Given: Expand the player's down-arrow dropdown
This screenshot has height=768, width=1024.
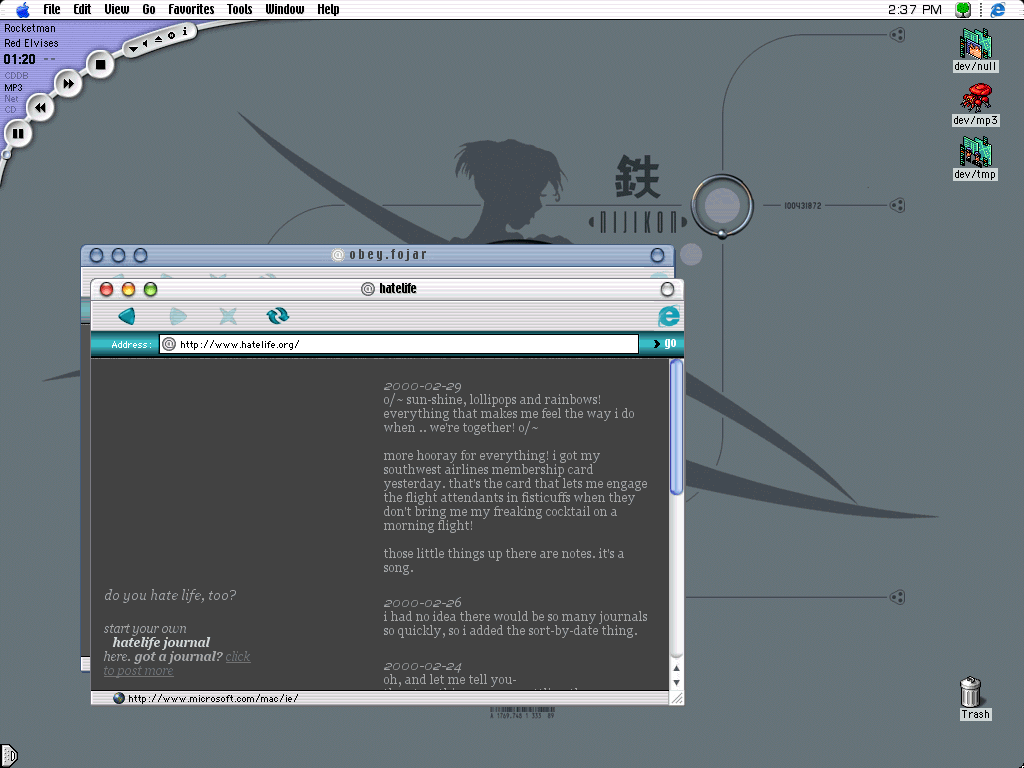Looking at the screenshot, I should (x=133, y=49).
